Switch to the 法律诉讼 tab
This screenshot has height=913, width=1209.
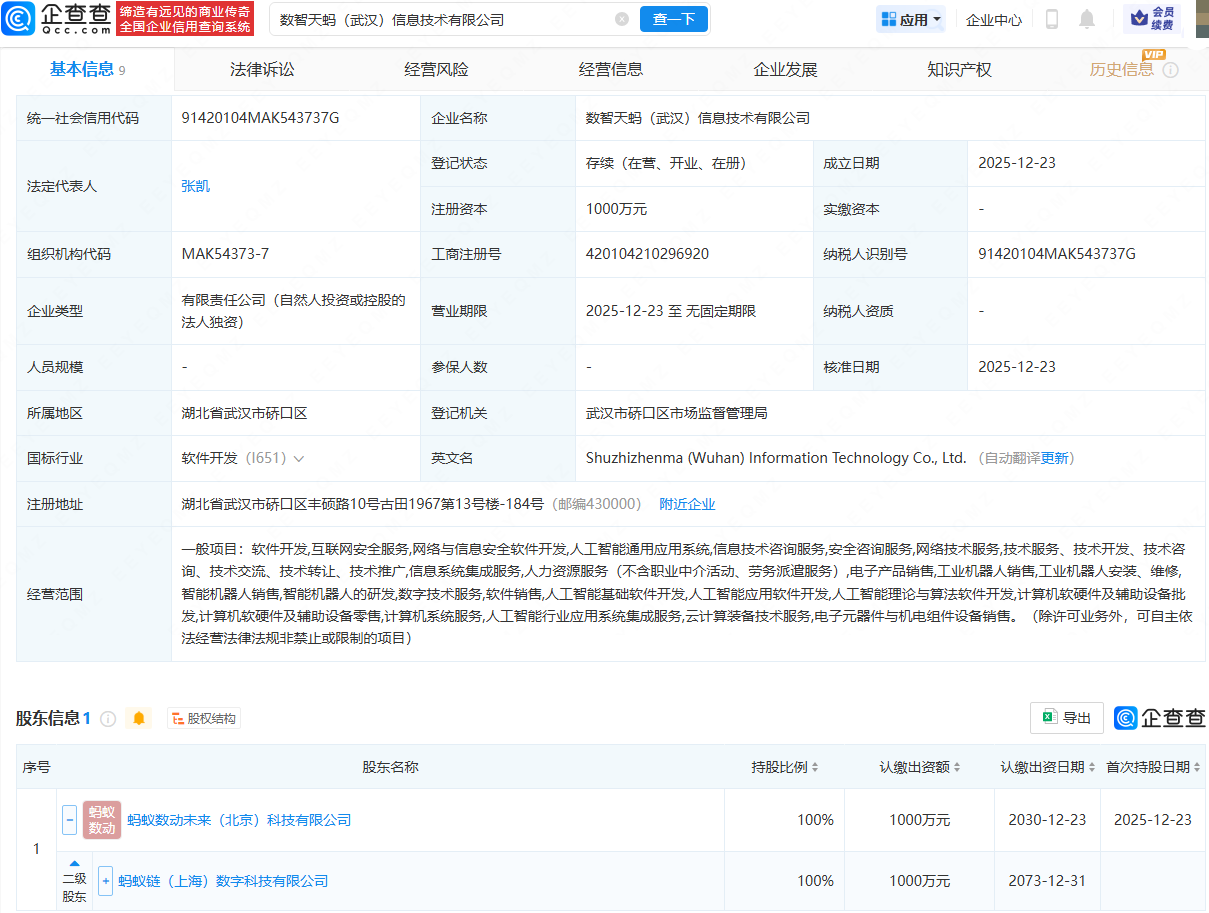point(262,70)
